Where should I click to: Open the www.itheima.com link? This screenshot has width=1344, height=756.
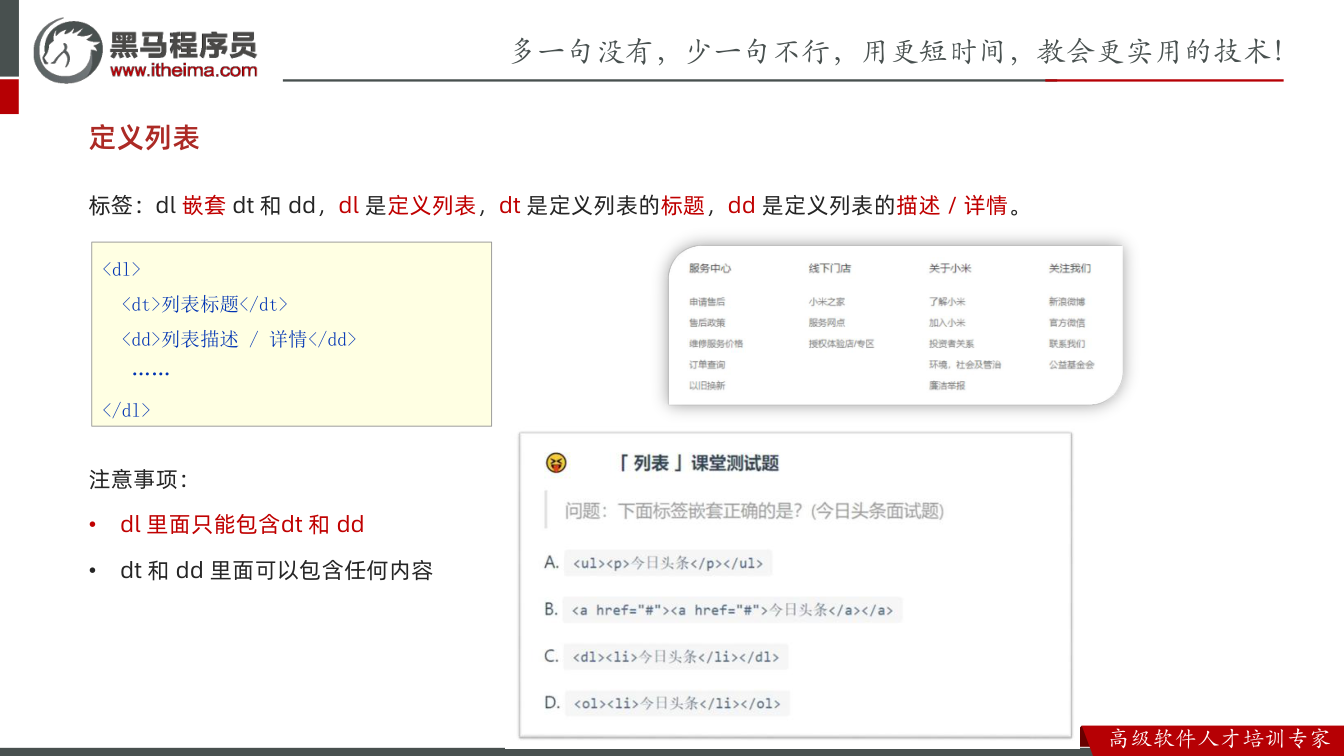coord(183,70)
